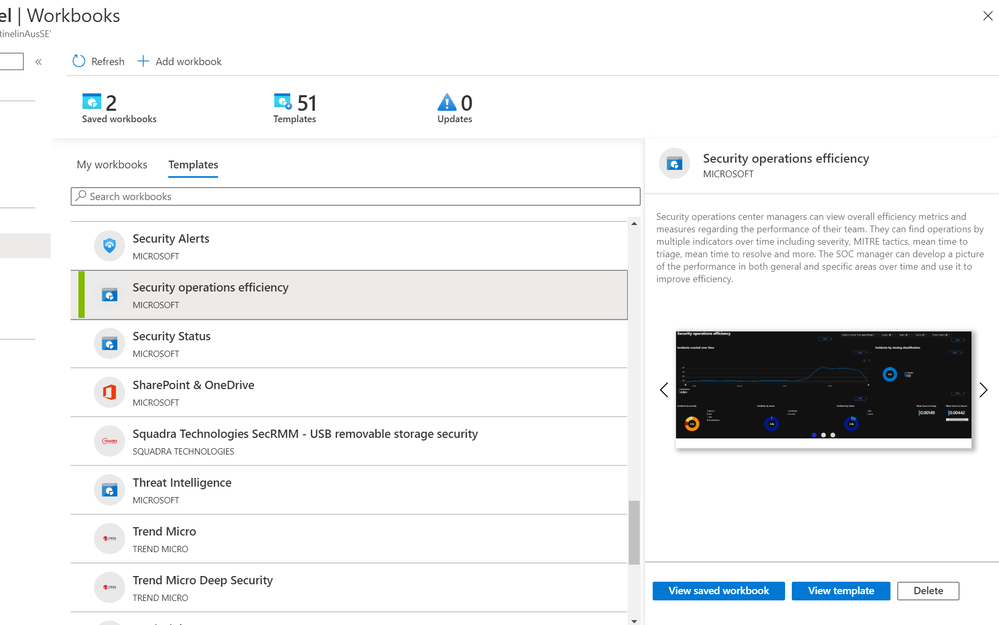
Task: Click the SharePoint & OneDrive Office icon
Action: (110, 392)
